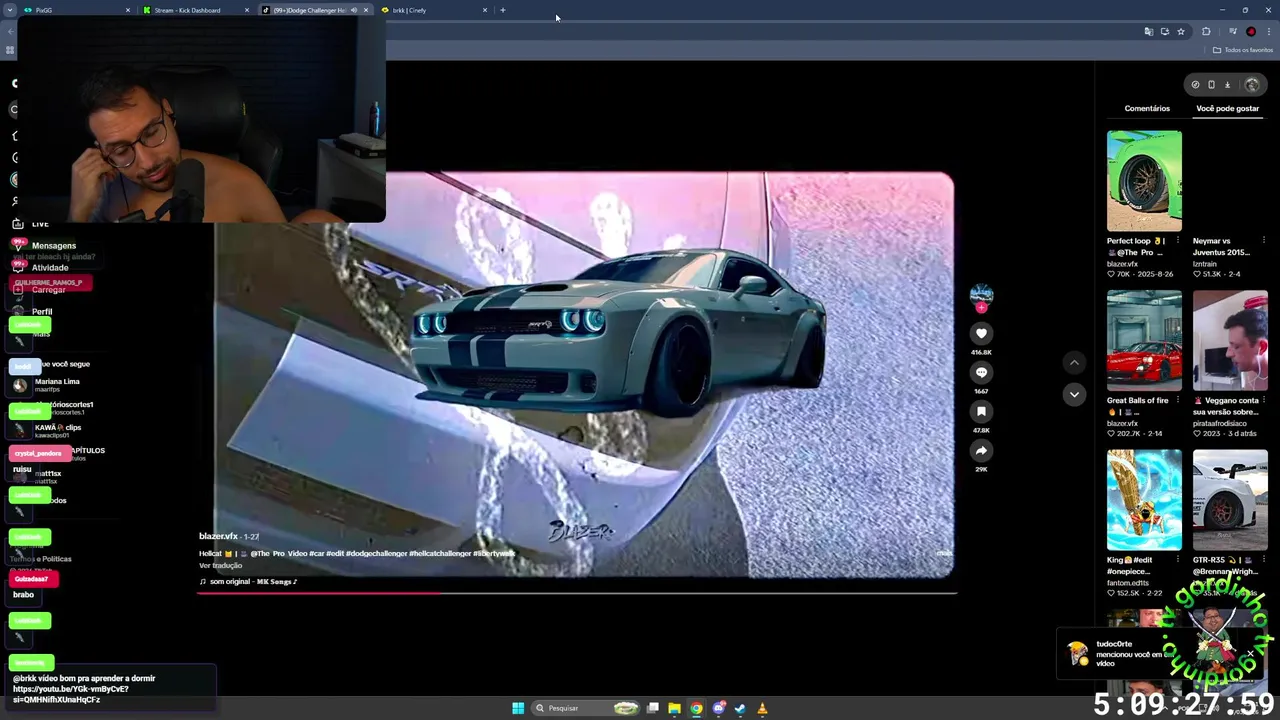Click blazer.vfx username under the video
Viewport: 1280px width, 720px height.
218,536
